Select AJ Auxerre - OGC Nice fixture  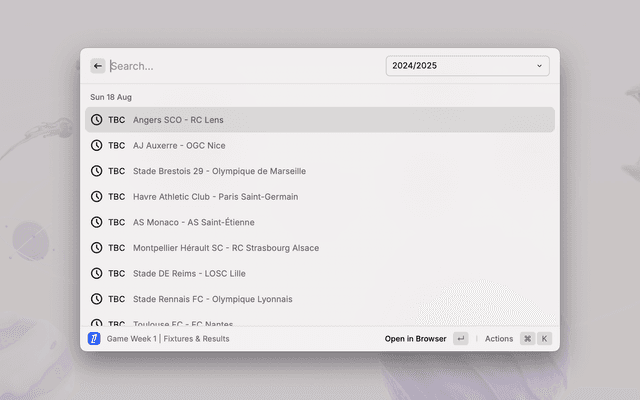click(179, 145)
